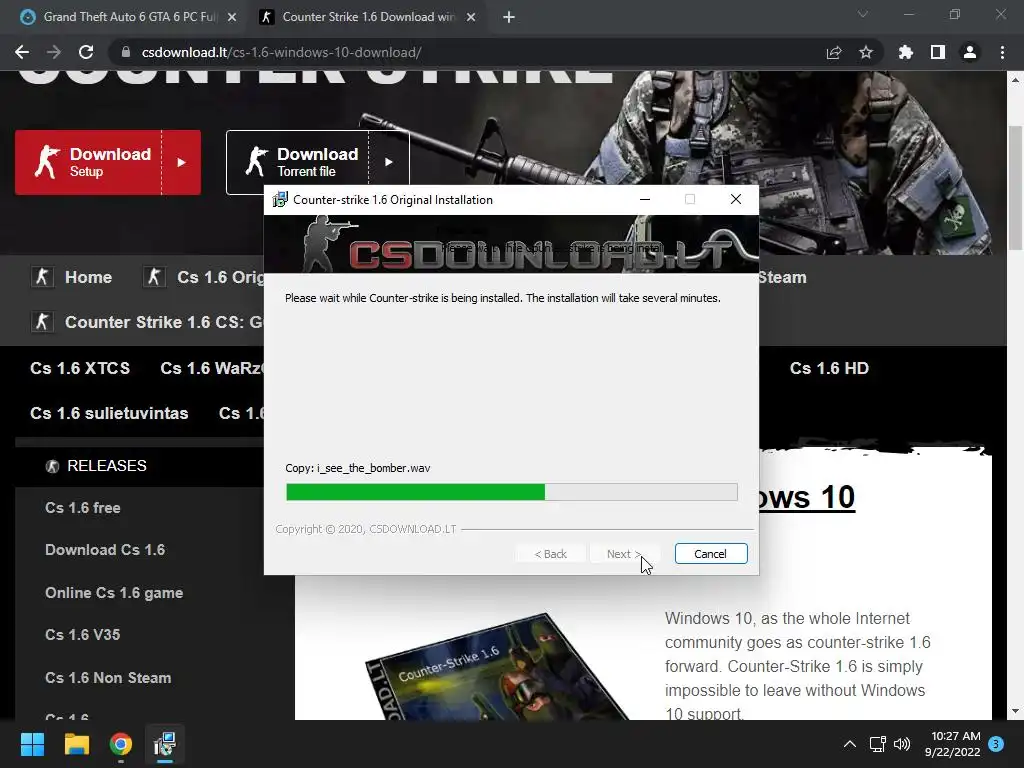Click the arrow on the Download Torrent file button

tap(389, 162)
